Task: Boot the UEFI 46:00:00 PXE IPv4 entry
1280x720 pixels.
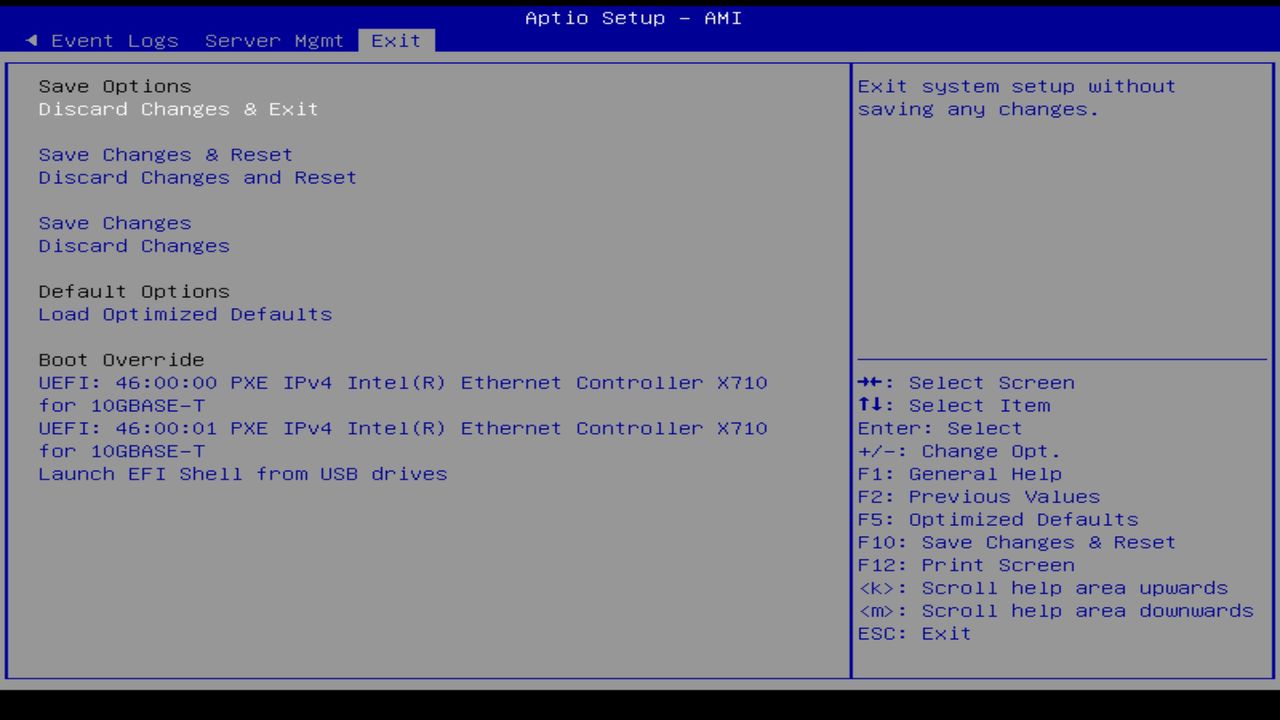Action: [x=403, y=382]
